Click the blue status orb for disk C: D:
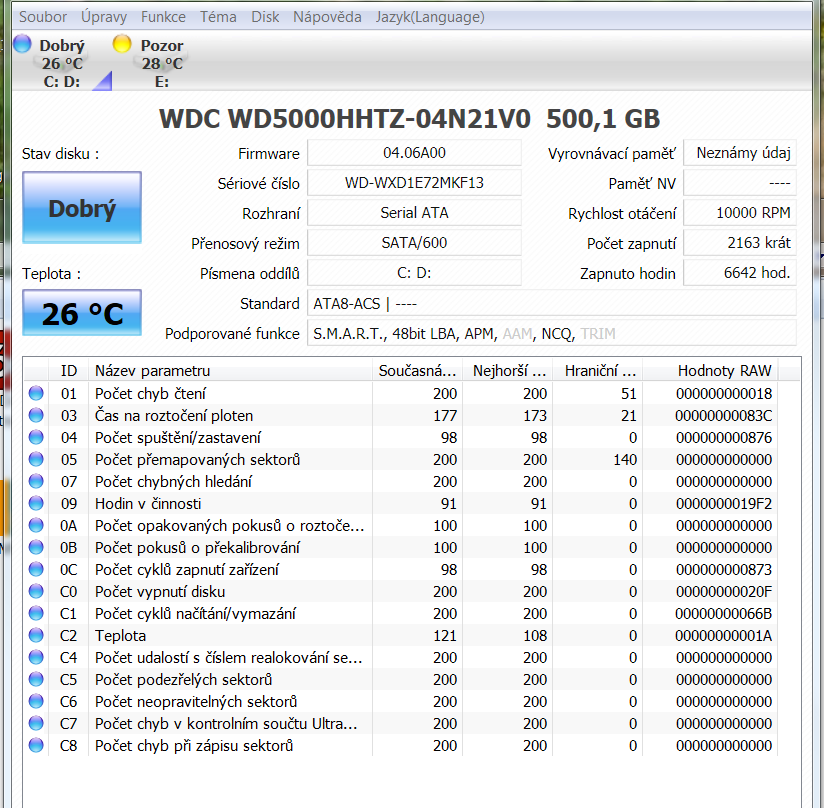The image size is (824, 808). [22, 44]
